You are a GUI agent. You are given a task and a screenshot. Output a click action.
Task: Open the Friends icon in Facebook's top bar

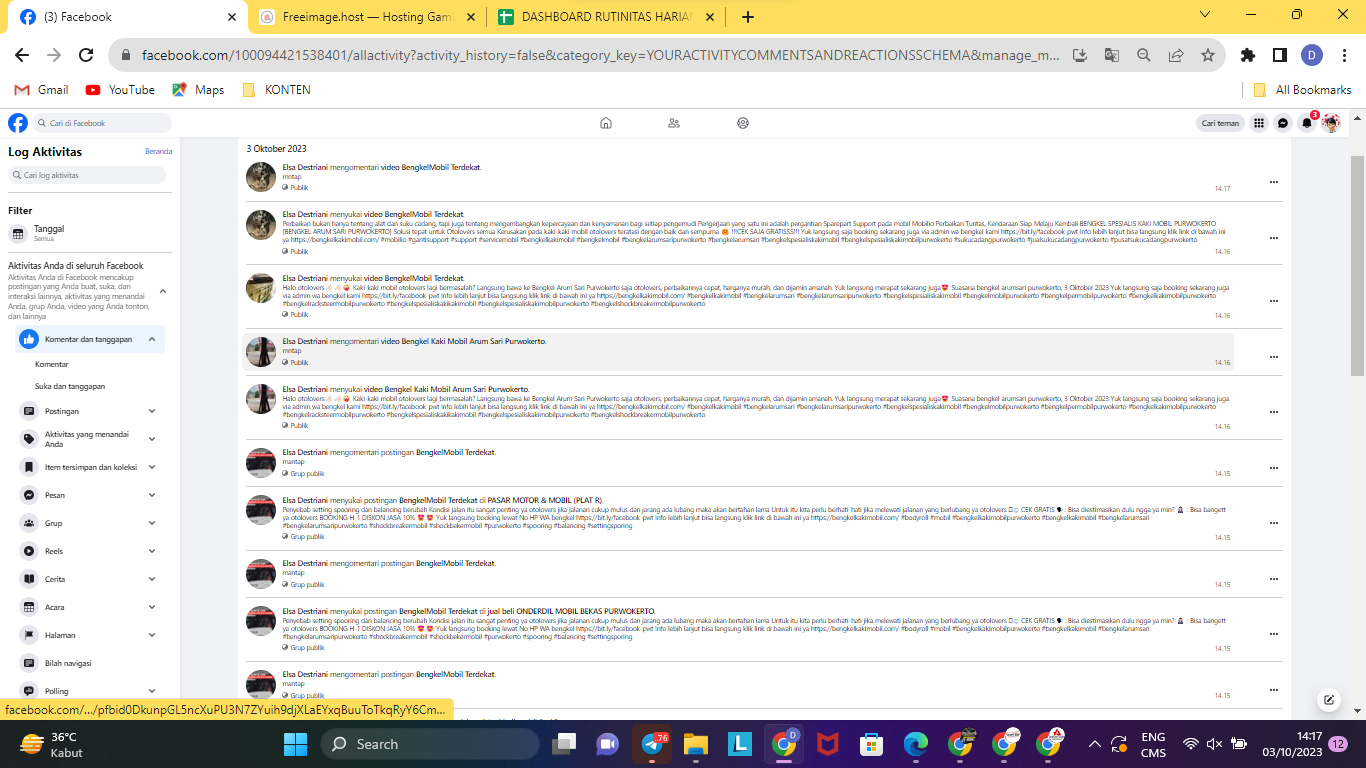674,123
